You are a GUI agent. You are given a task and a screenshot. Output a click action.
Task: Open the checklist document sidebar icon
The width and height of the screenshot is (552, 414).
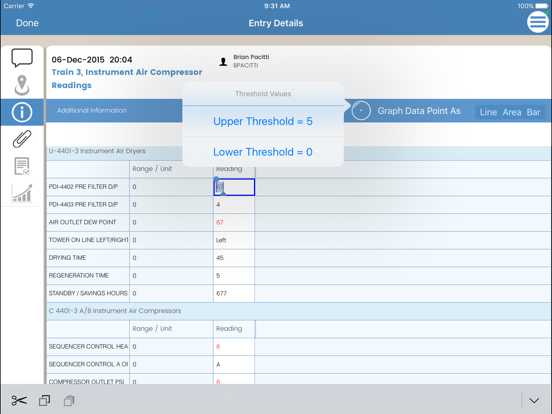point(22,166)
